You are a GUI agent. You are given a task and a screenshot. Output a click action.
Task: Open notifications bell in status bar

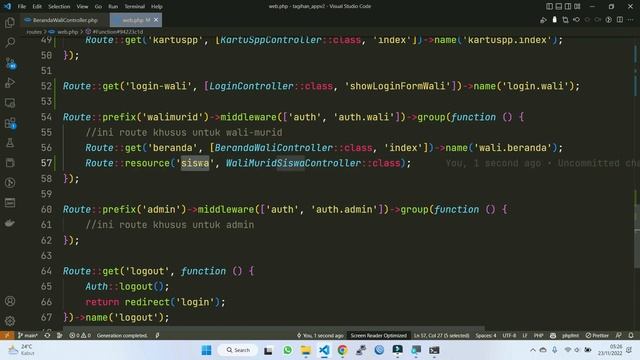coord(631,335)
